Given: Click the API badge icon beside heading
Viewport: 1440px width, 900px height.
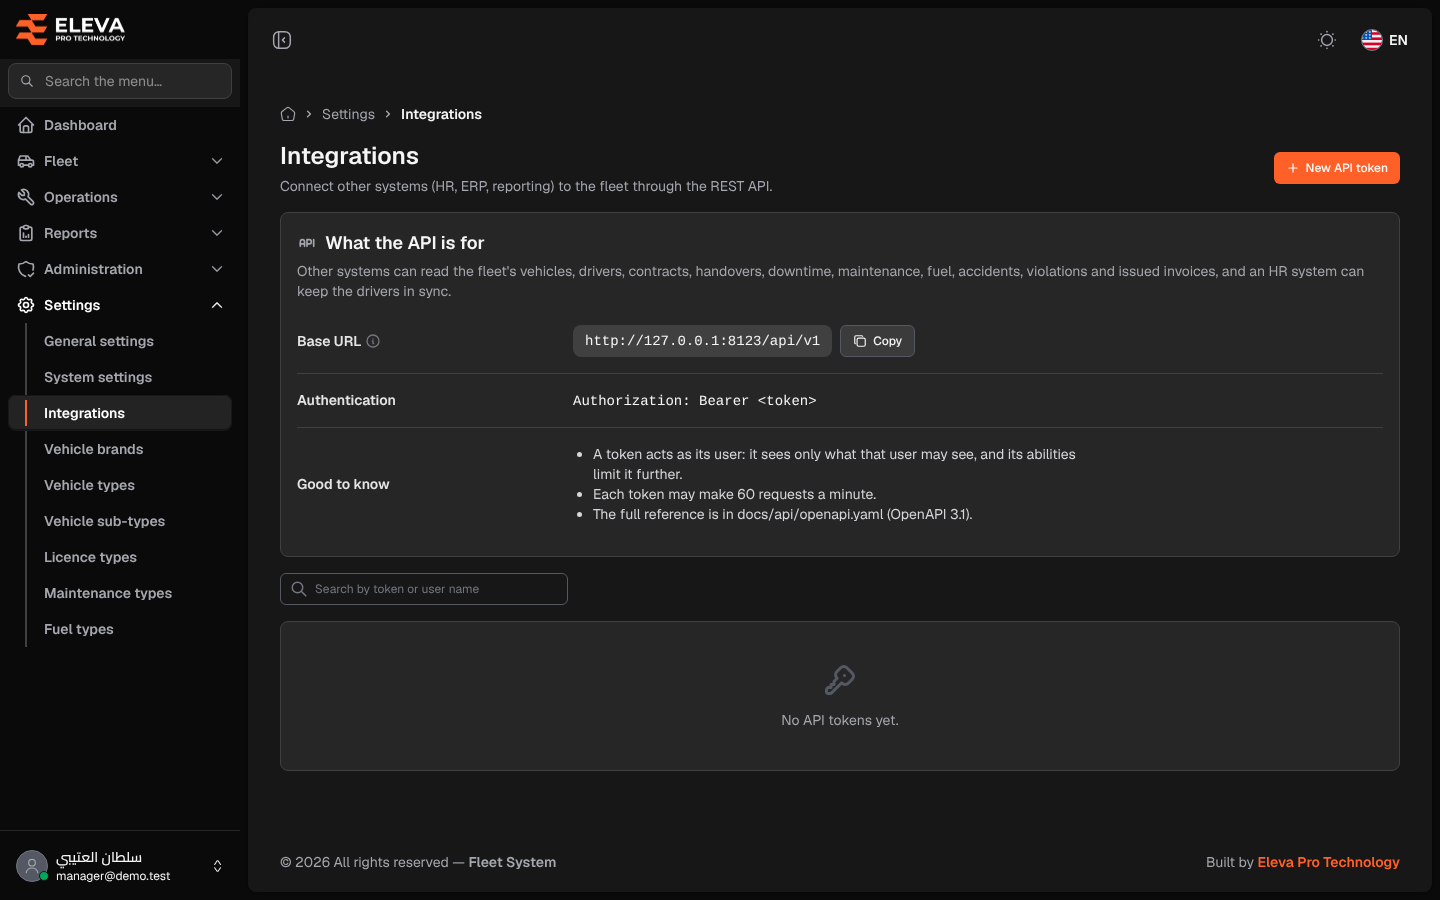Looking at the screenshot, I should (307, 243).
